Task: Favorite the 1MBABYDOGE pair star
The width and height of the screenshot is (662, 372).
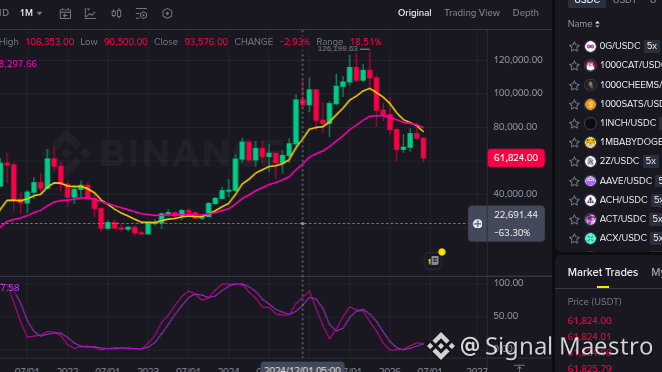Action: pyautogui.click(x=574, y=142)
